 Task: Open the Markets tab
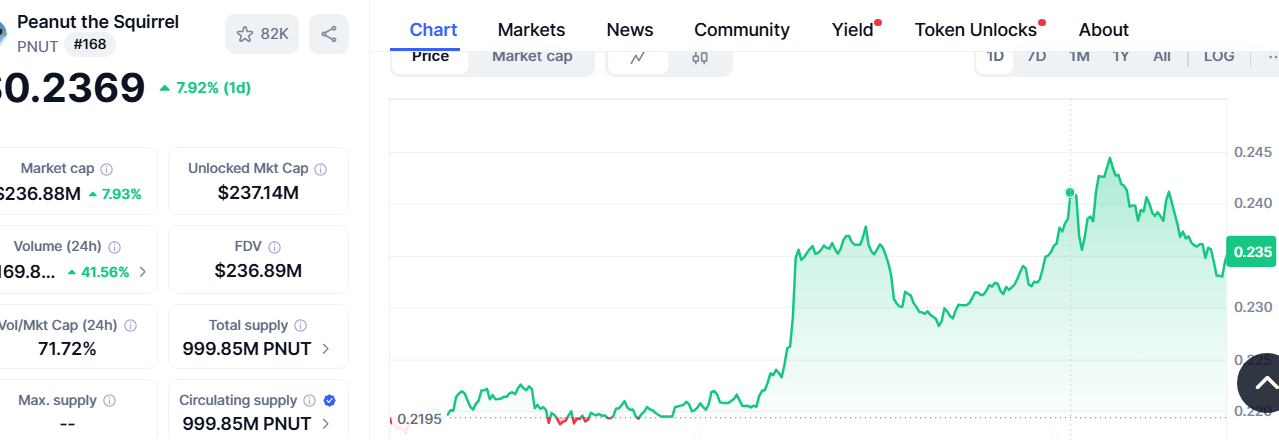[x=531, y=30]
